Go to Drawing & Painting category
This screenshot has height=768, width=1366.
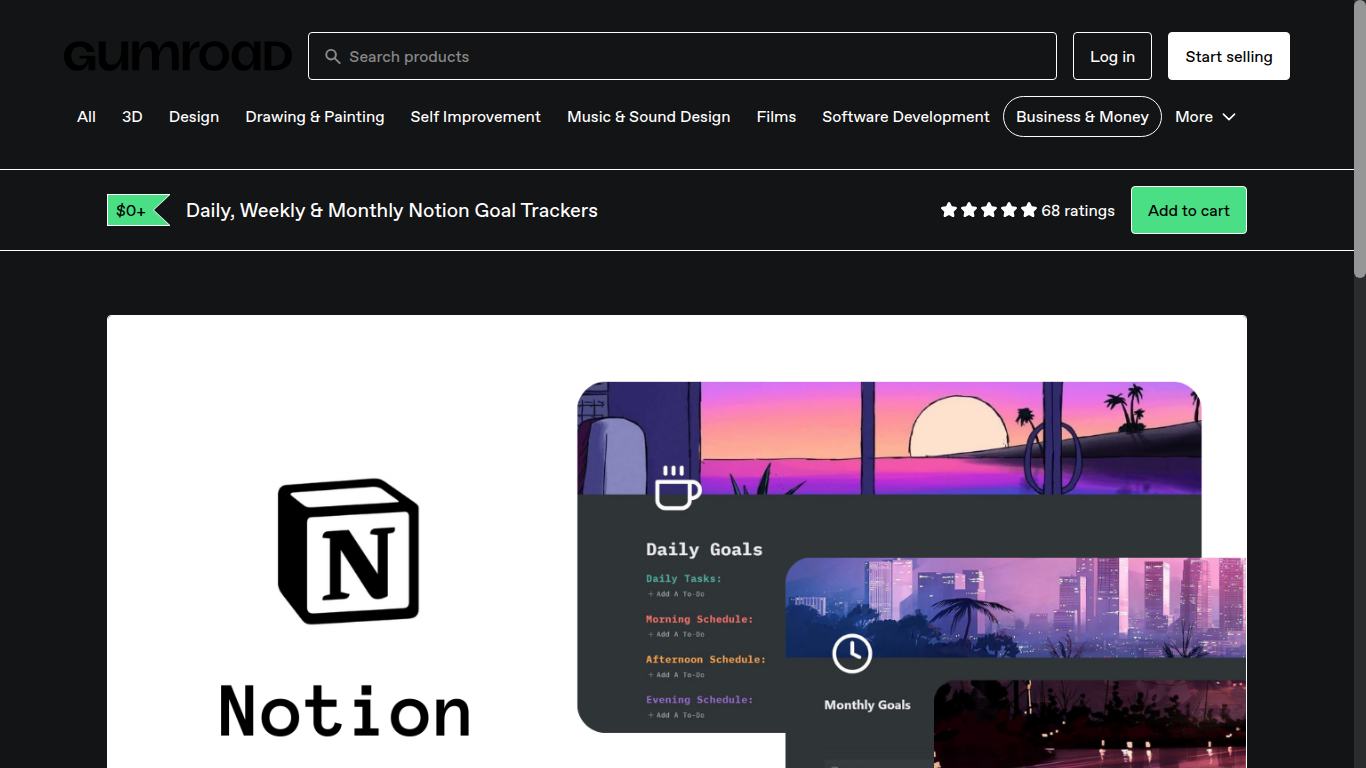coord(315,117)
